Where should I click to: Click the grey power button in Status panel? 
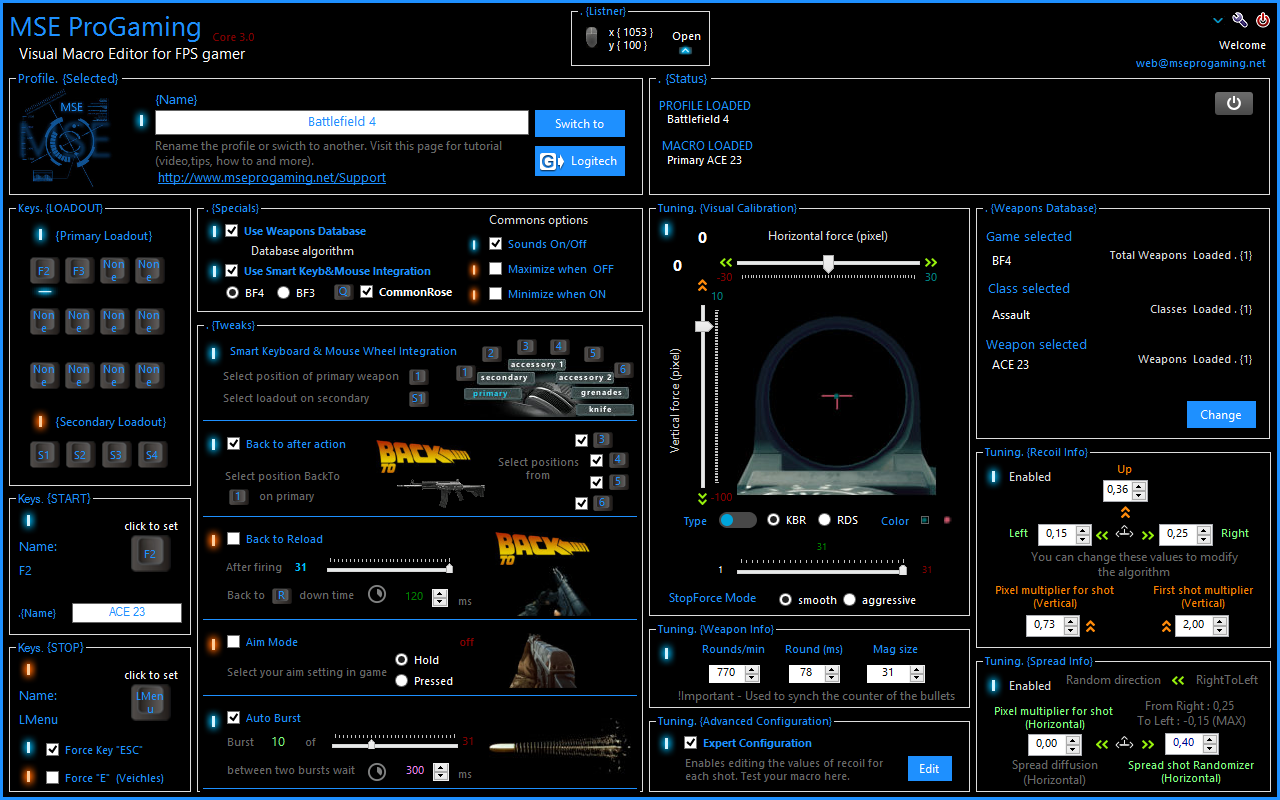coord(1234,103)
